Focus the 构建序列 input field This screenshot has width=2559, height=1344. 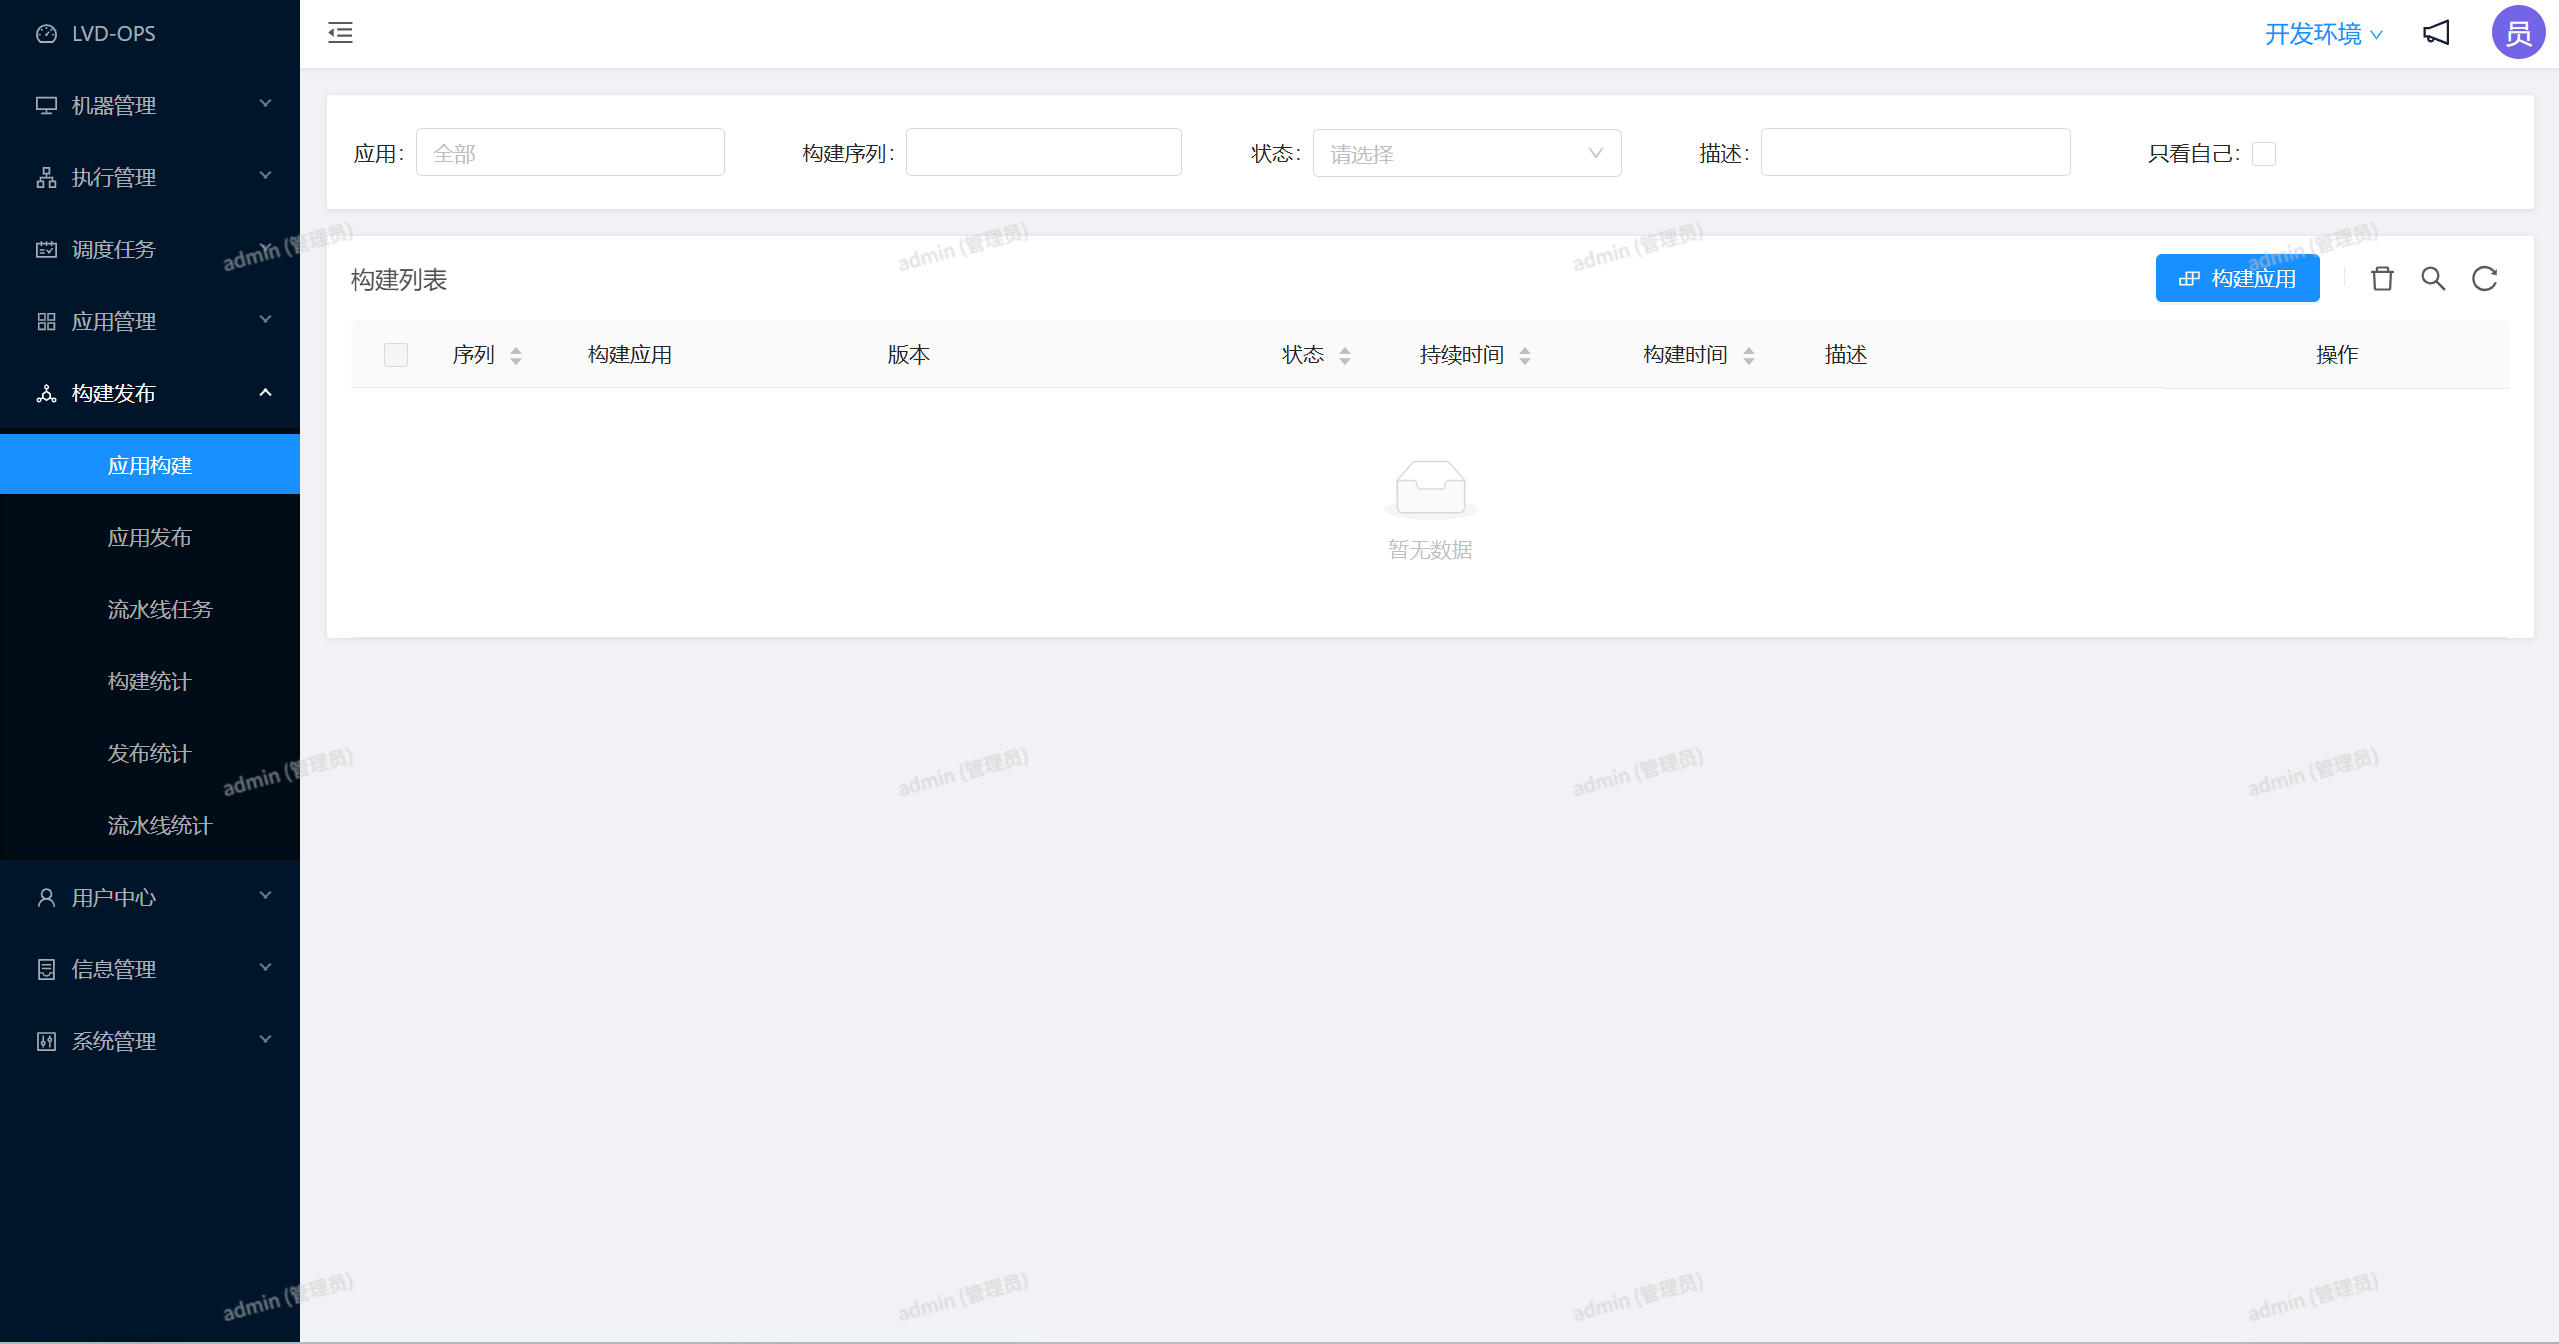pyautogui.click(x=1043, y=153)
